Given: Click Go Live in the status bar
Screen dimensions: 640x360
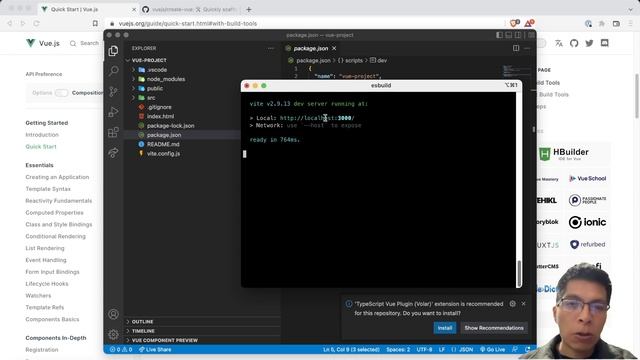Looking at the screenshot, I should coord(493,349).
